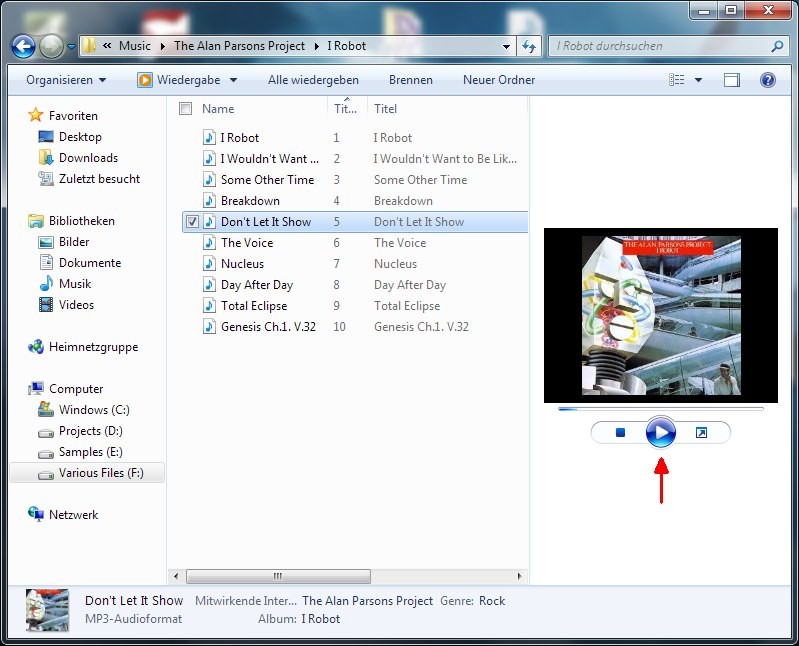Click the Back navigation arrow
The width and height of the screenshot is (799, 646).
[23, 47]
